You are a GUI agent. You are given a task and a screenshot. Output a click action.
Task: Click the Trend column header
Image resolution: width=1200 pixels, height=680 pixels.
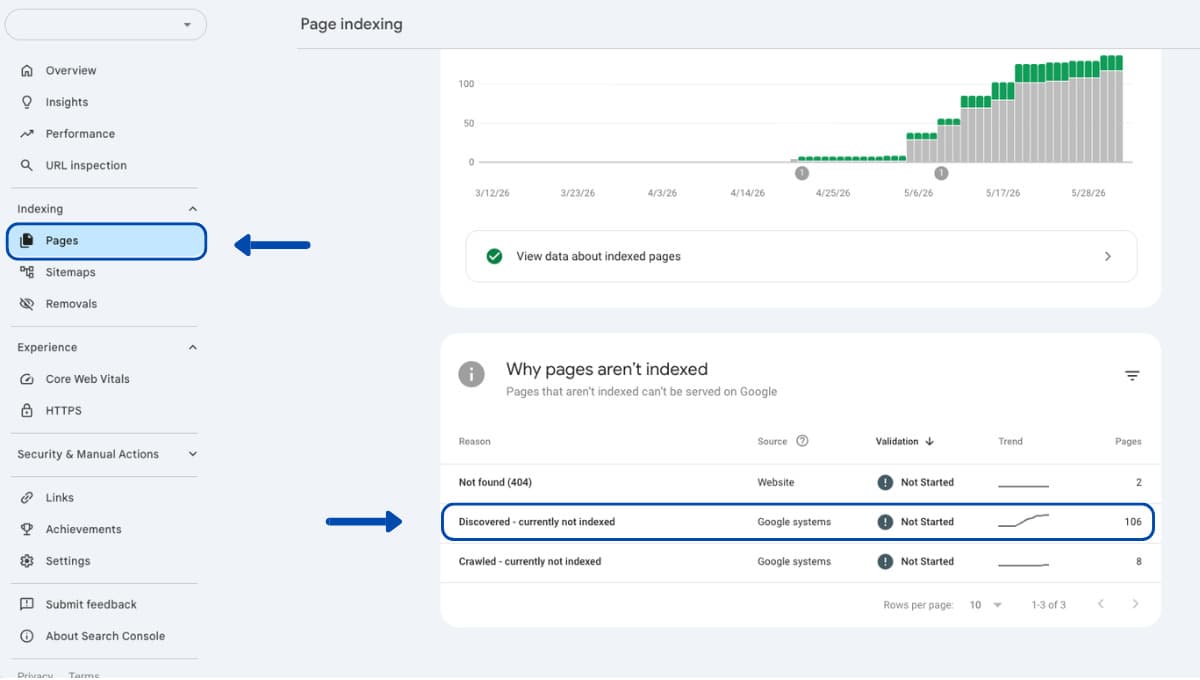1010,441
